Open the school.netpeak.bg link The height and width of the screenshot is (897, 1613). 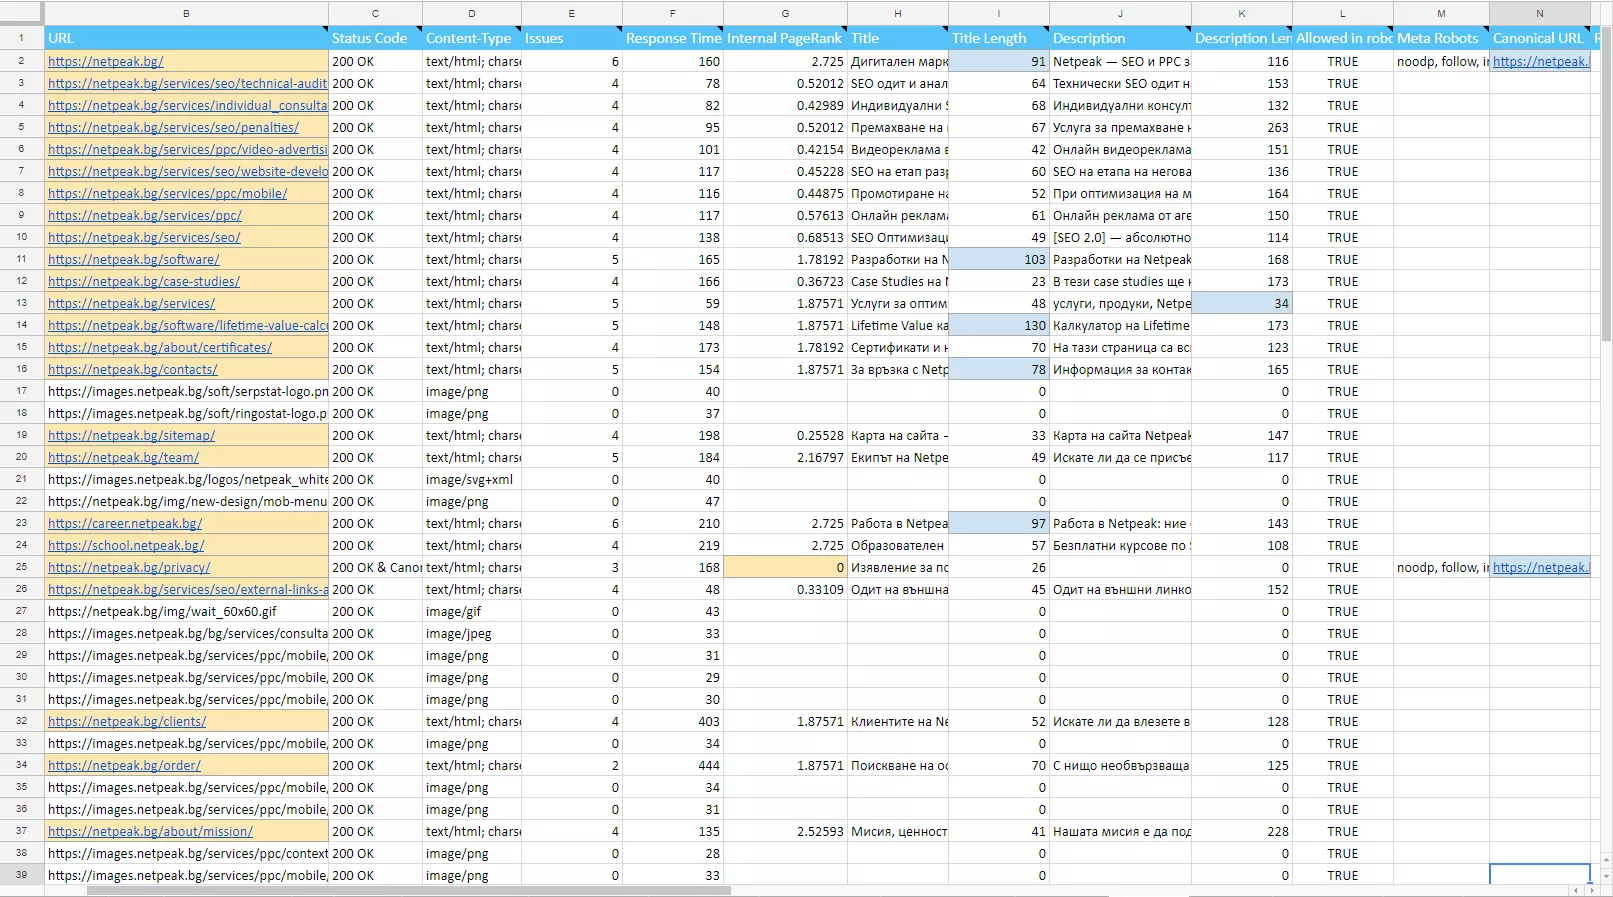pos(126,546)
